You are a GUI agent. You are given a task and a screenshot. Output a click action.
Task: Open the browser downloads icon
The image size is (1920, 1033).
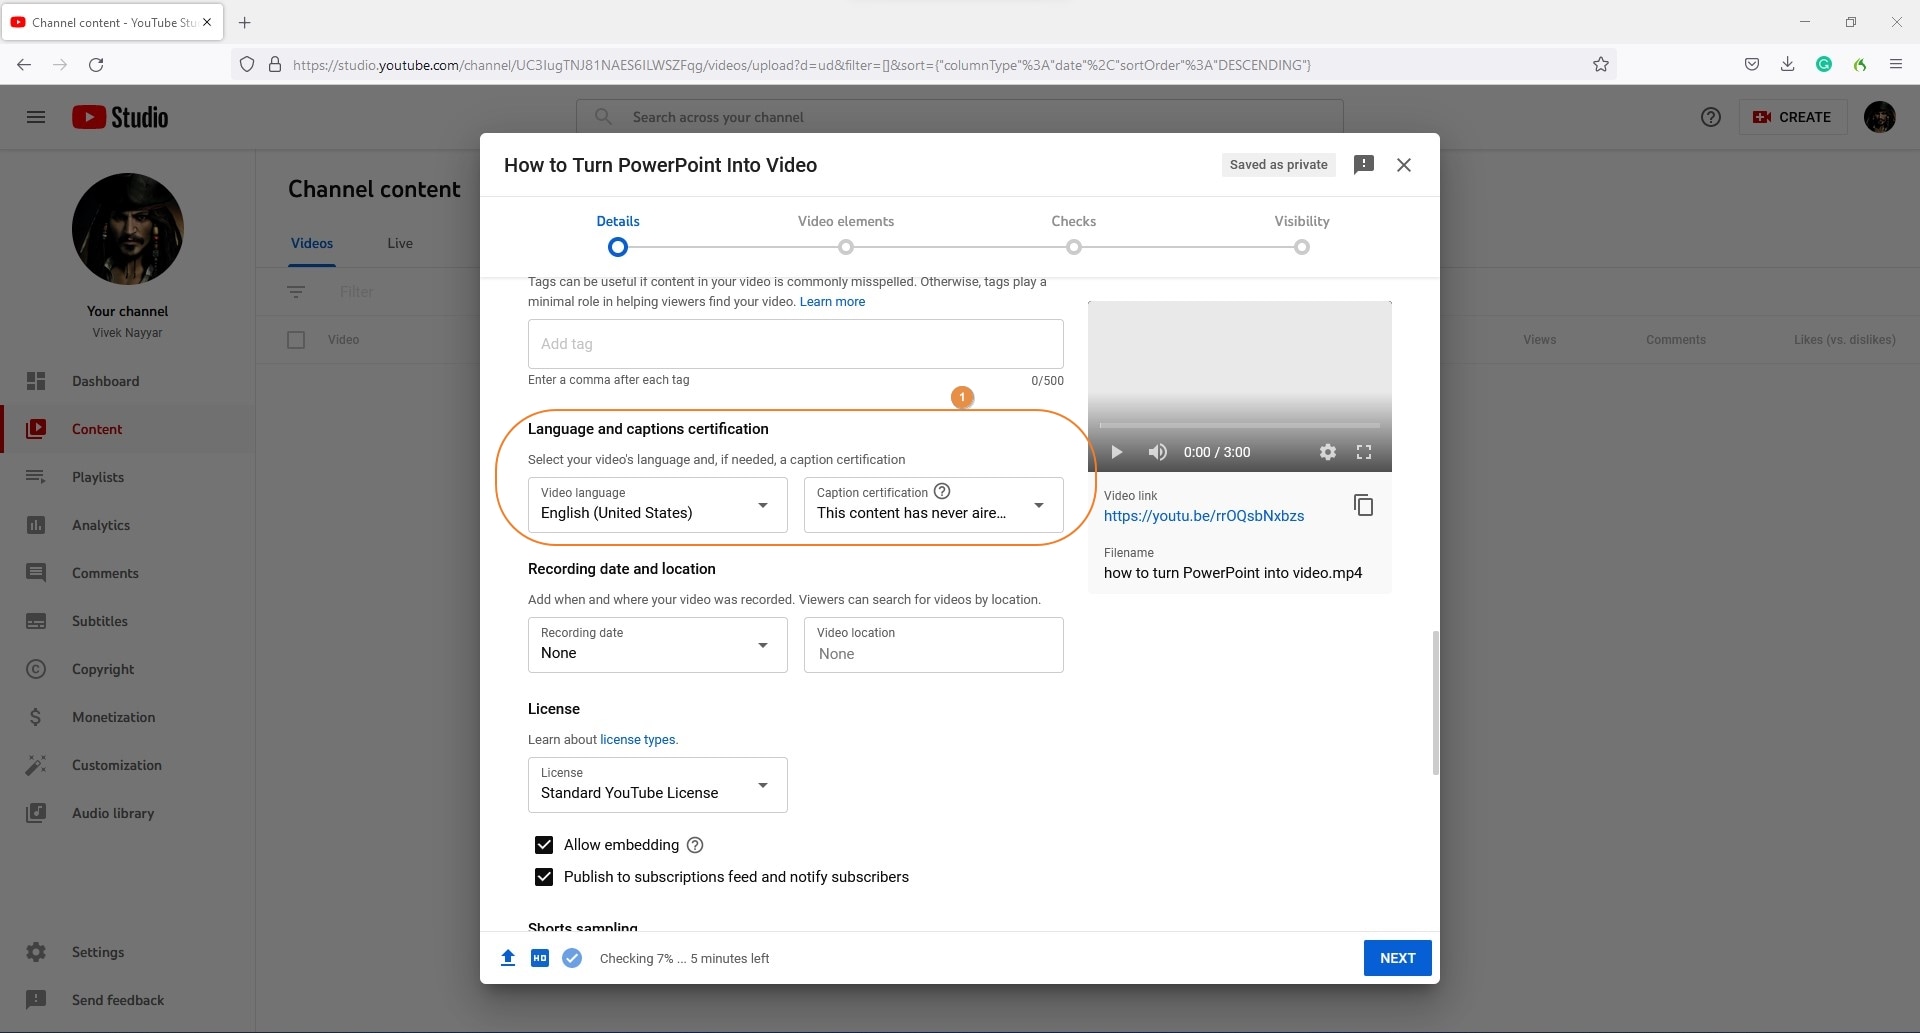tap(1787, 65)
